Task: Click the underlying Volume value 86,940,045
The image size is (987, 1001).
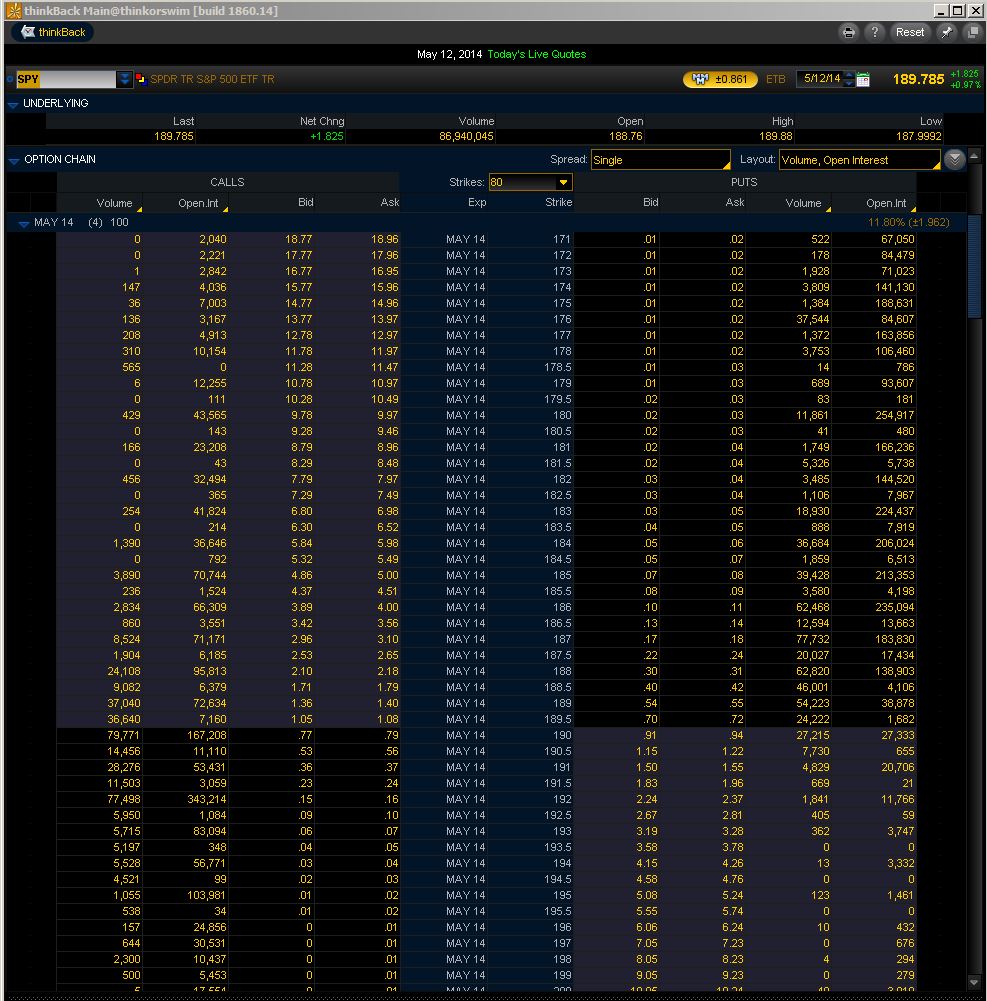Action: tap(466, 136)
